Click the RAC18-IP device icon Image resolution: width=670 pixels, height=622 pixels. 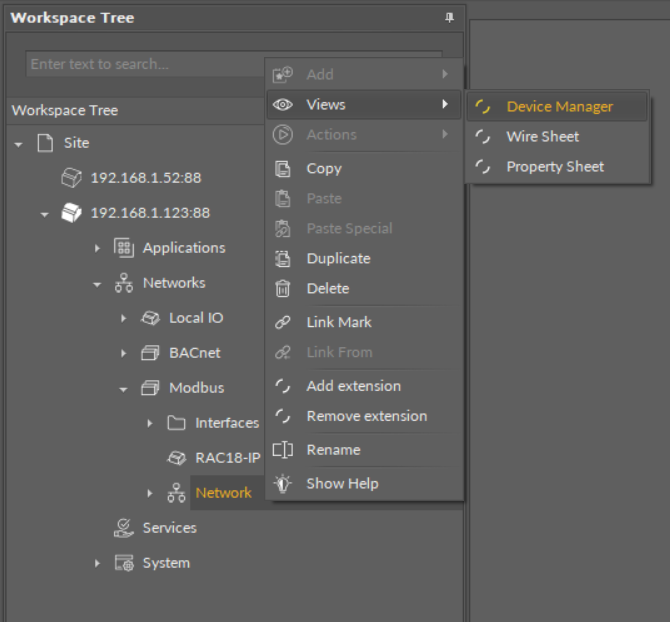point(176,458)
